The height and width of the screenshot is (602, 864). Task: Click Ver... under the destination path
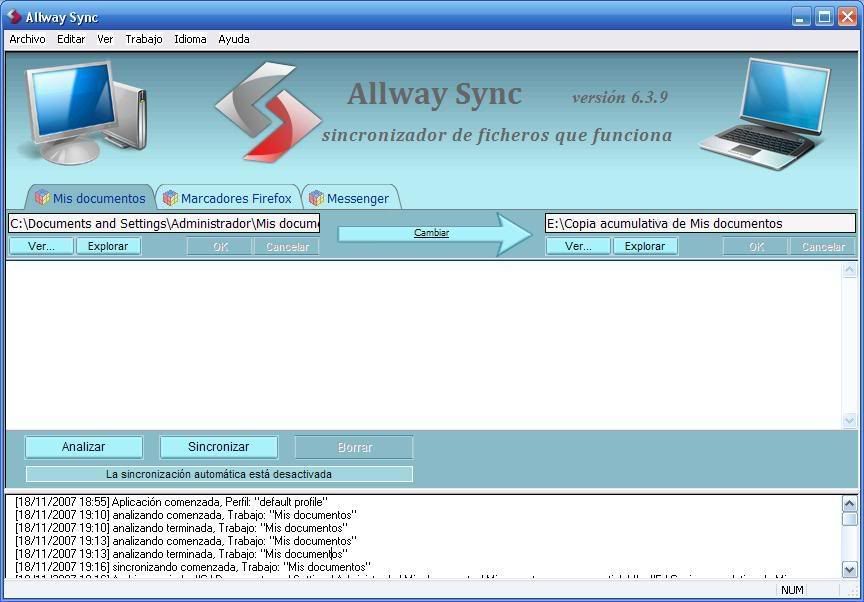(x=579, y=246)
